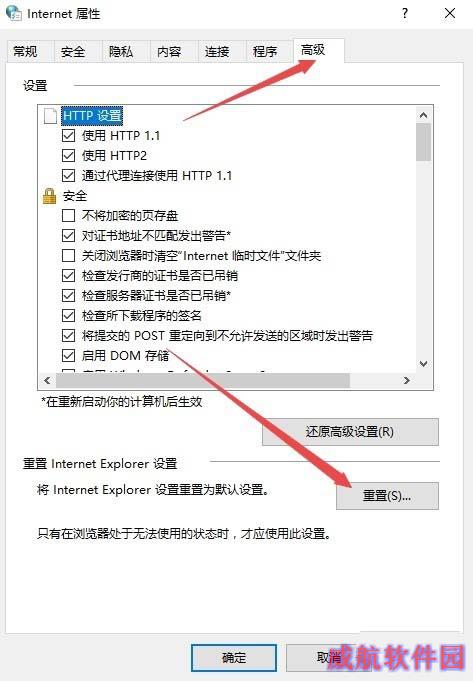Click the settings list scroll down arrow
473x681 pixels.
point(423,364)
